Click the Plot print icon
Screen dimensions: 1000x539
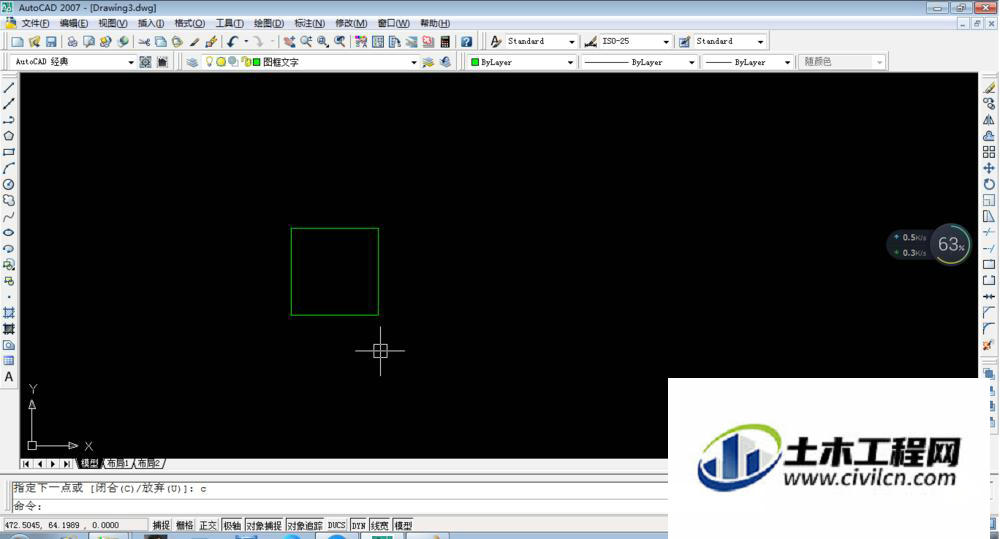coord(72,41)
